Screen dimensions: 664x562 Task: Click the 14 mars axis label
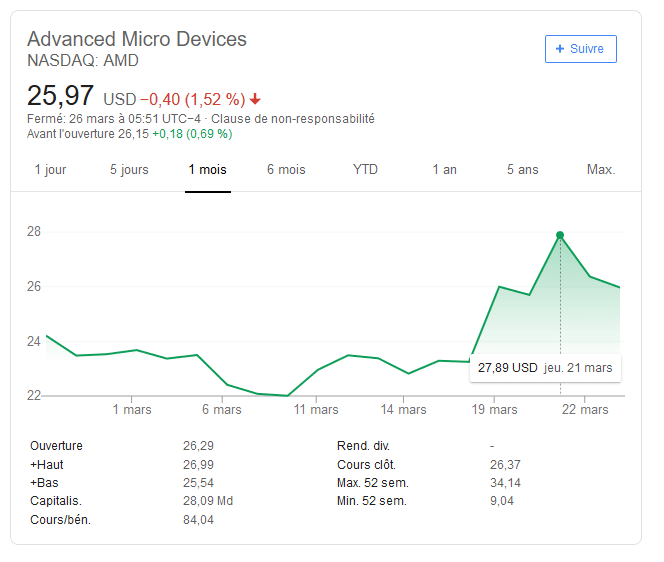pos(403,410)
